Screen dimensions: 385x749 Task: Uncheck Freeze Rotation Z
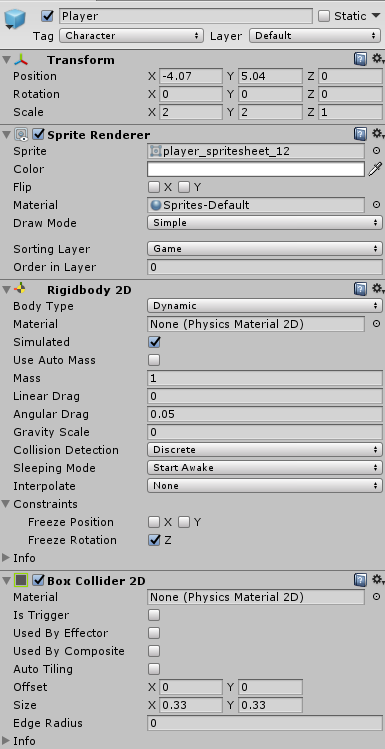(154, 540)
